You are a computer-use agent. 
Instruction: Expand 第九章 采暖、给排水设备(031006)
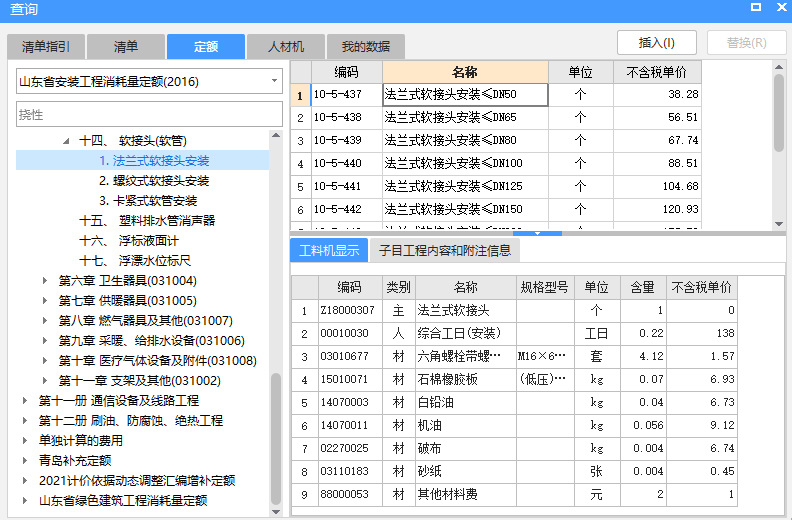tap(45, 341)
